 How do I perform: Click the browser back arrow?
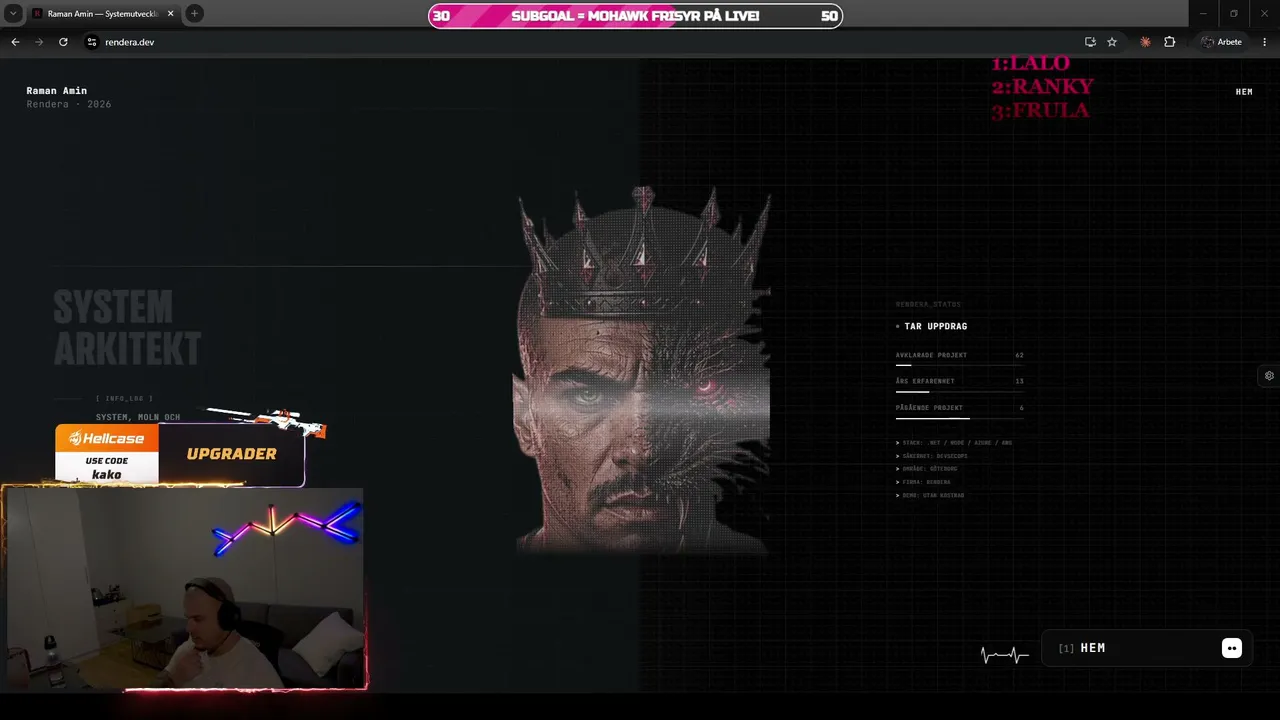15,42
